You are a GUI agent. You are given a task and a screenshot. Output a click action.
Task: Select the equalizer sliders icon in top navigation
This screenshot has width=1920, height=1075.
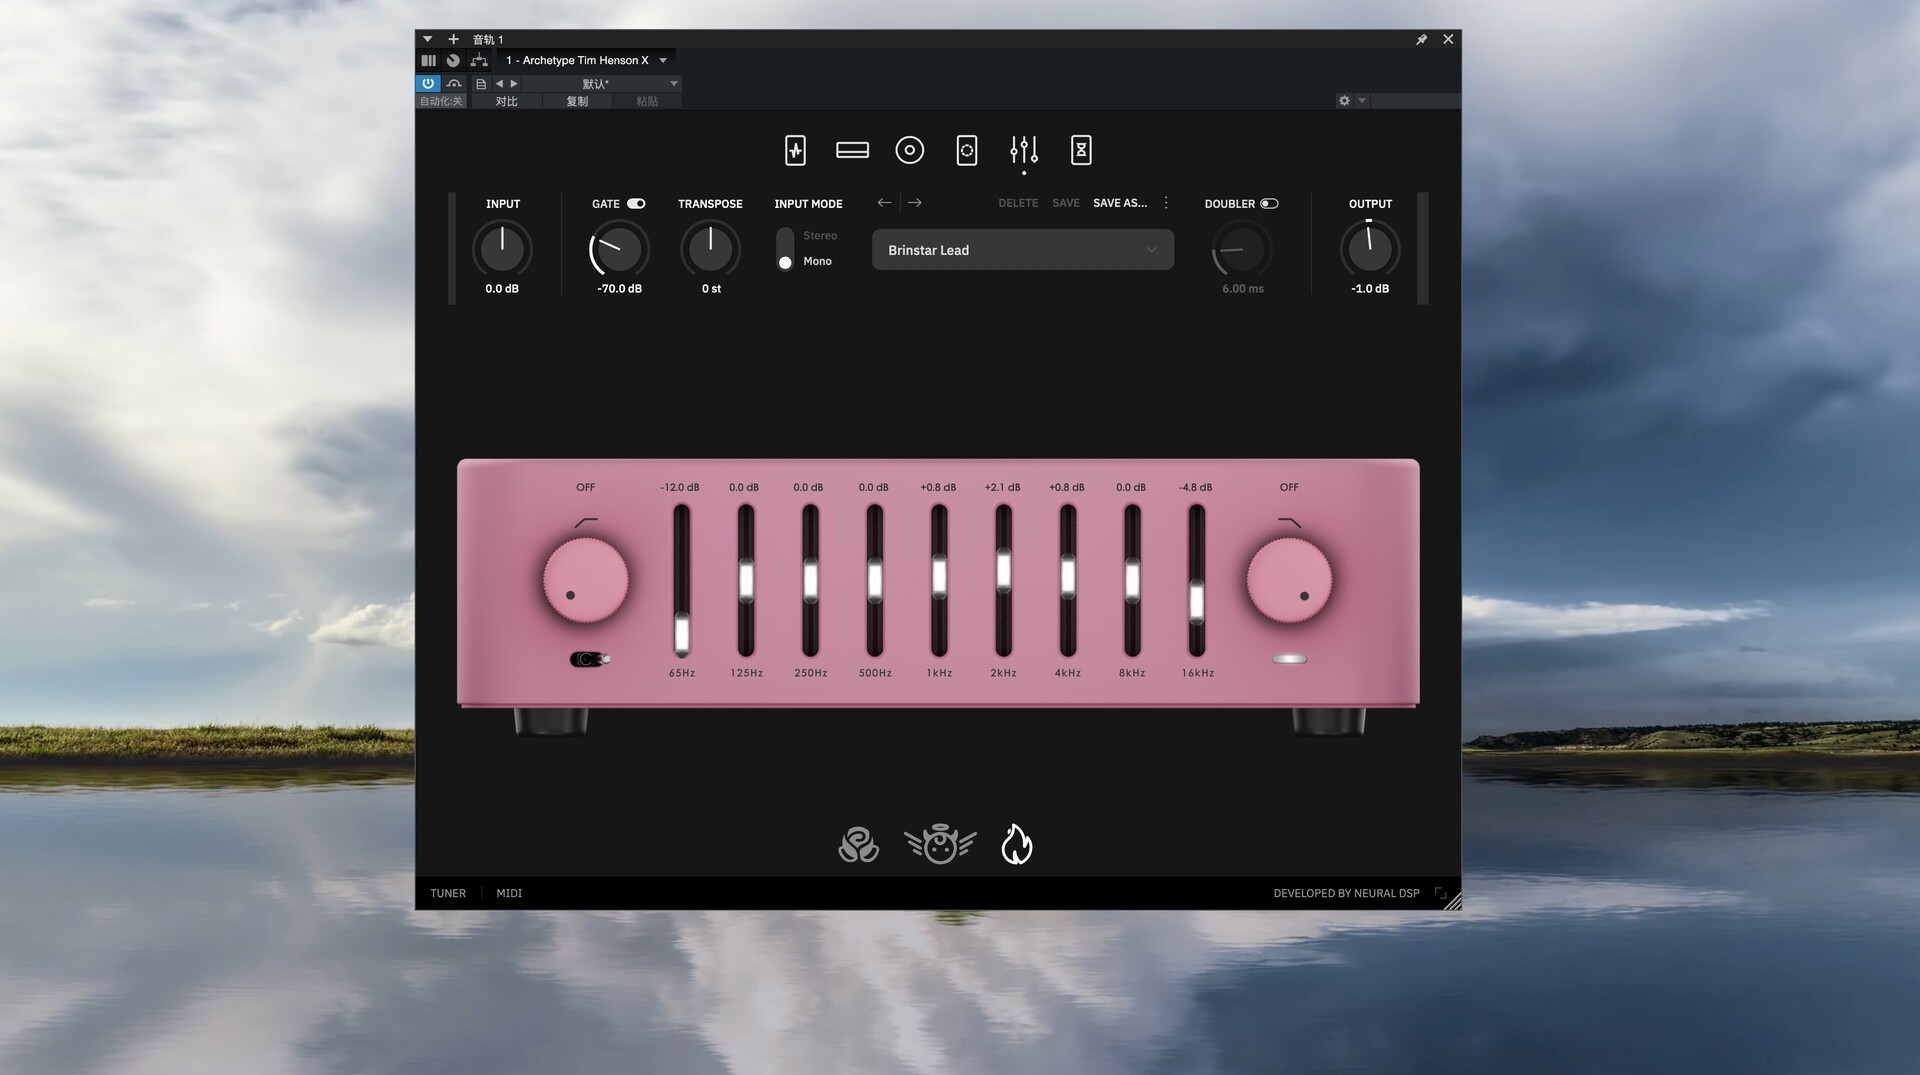pyautogui.click(x=1023, y=150)
